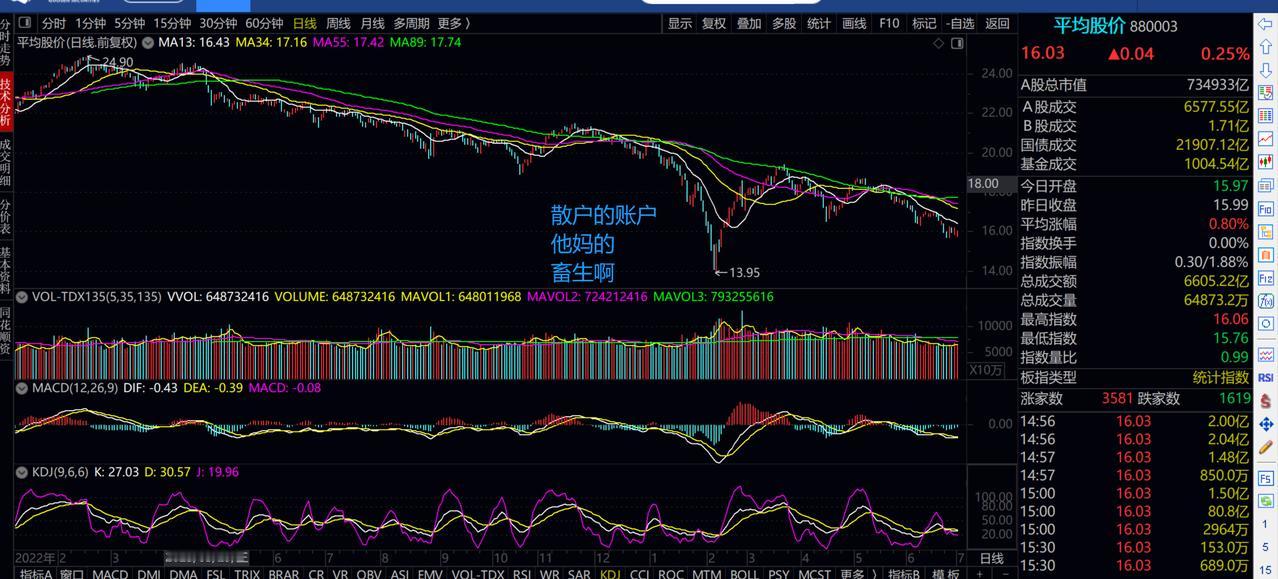
Task: Click the -自选 remove from watchlist button
Action: pos(959,23)
